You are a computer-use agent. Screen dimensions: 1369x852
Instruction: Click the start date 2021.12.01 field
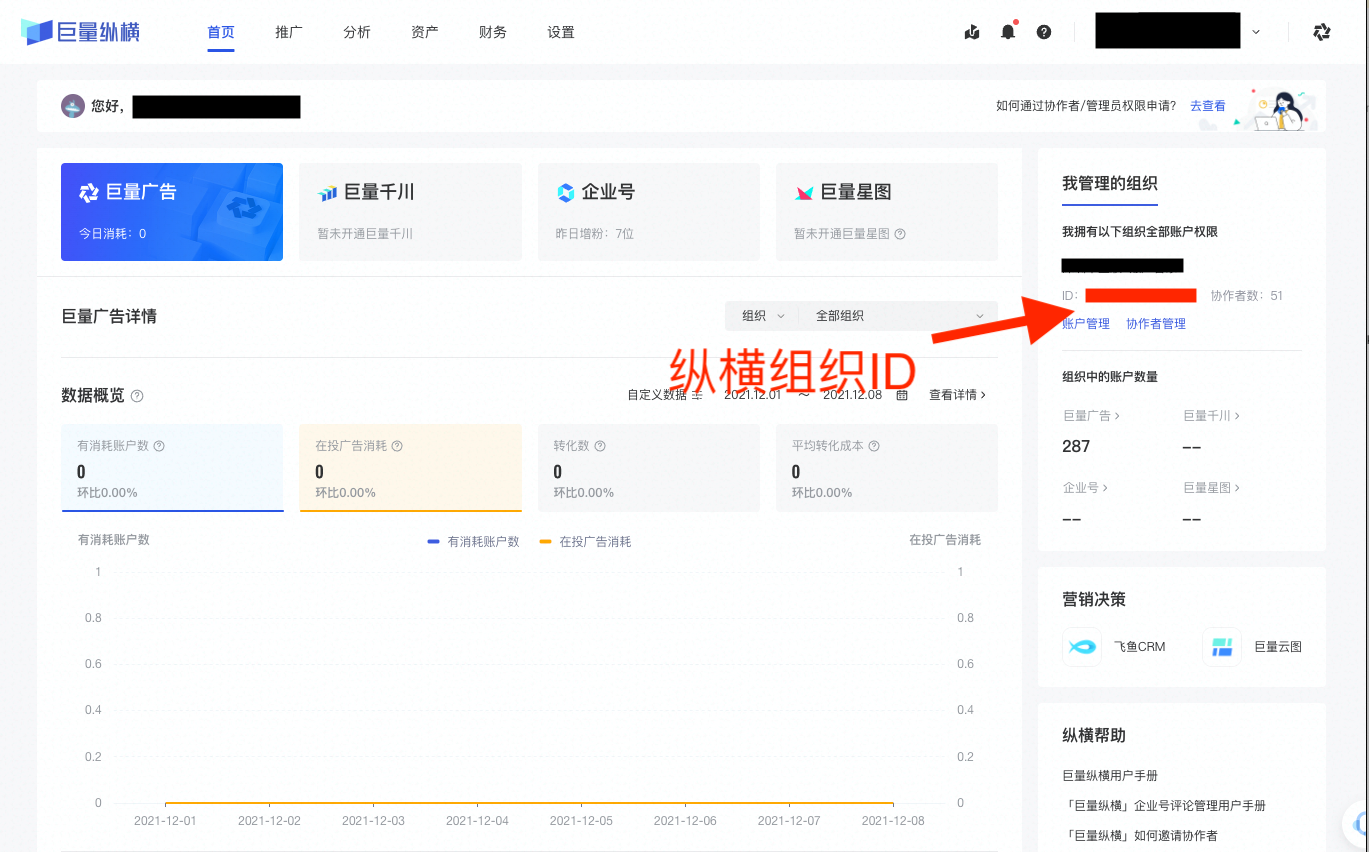752,395
